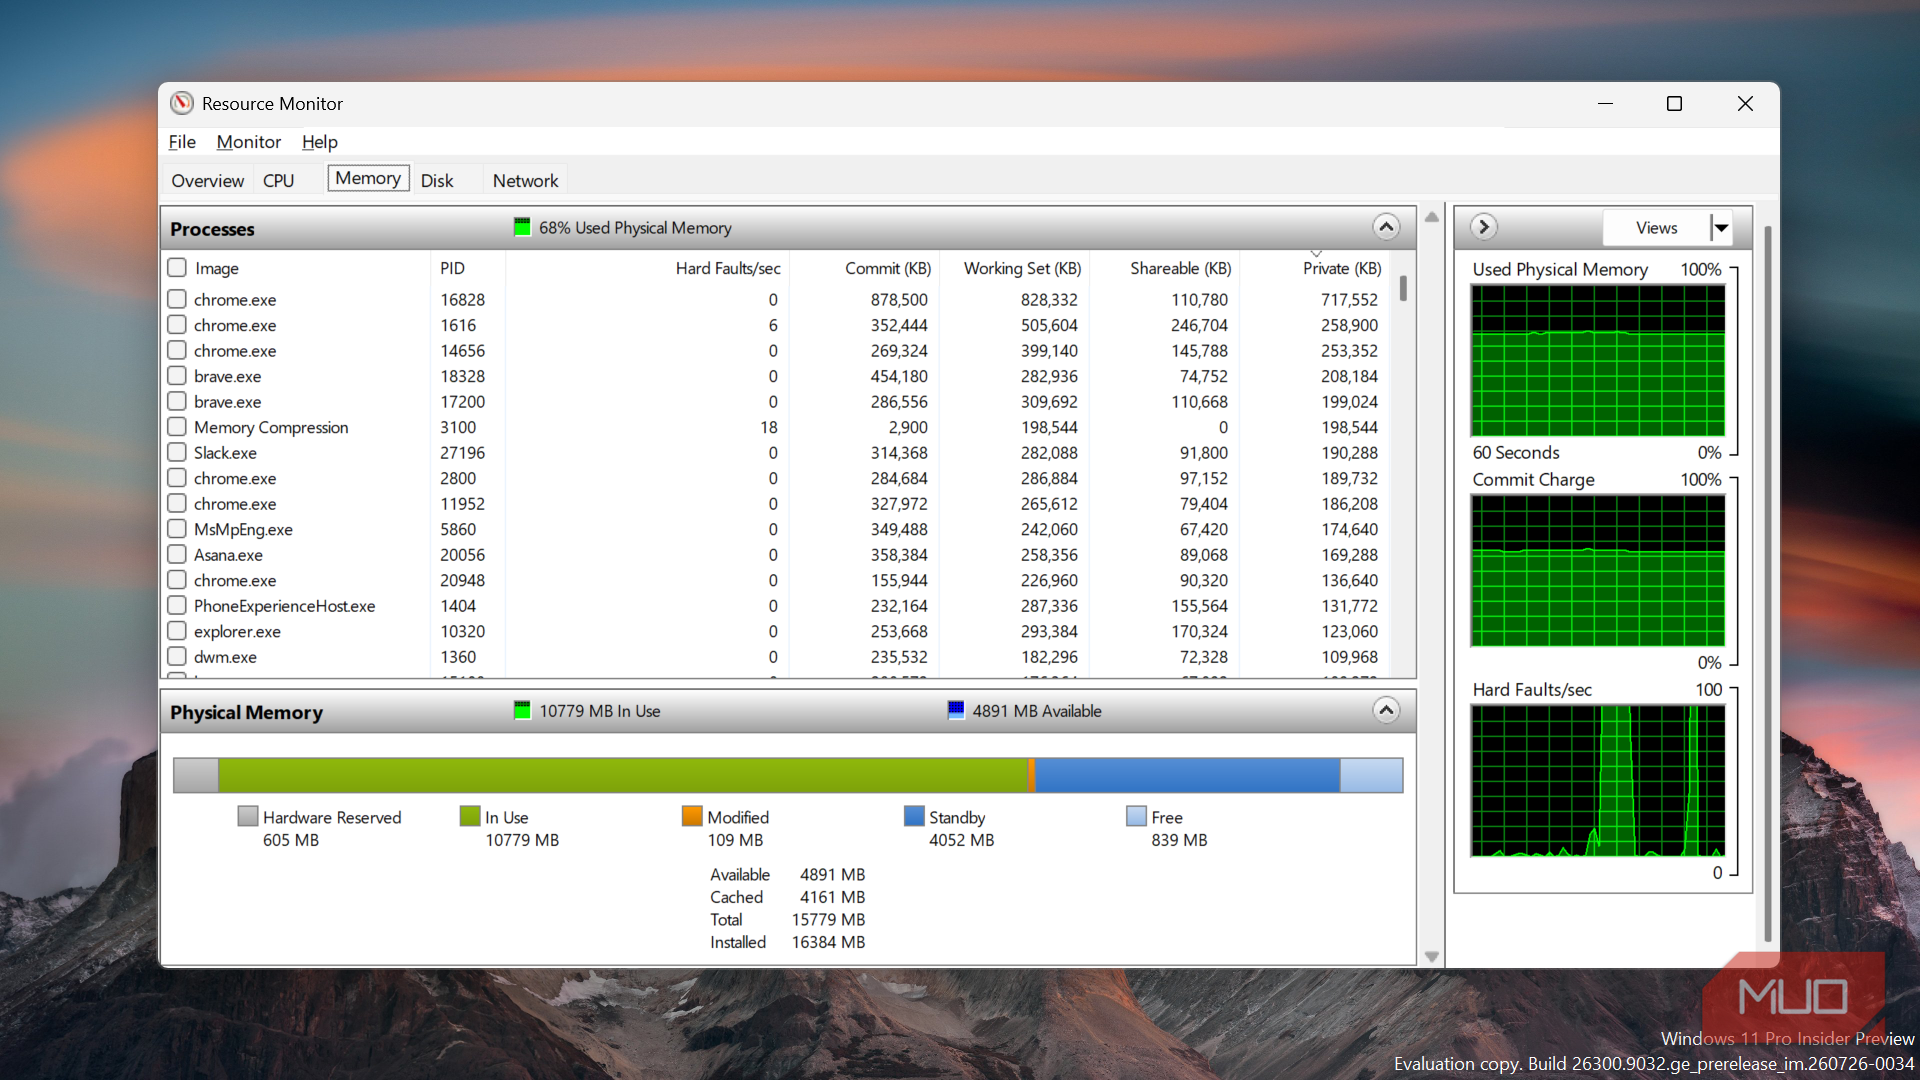Open the File menu
This screenshot has width=1920, height=1080.
tap(182, 142)
